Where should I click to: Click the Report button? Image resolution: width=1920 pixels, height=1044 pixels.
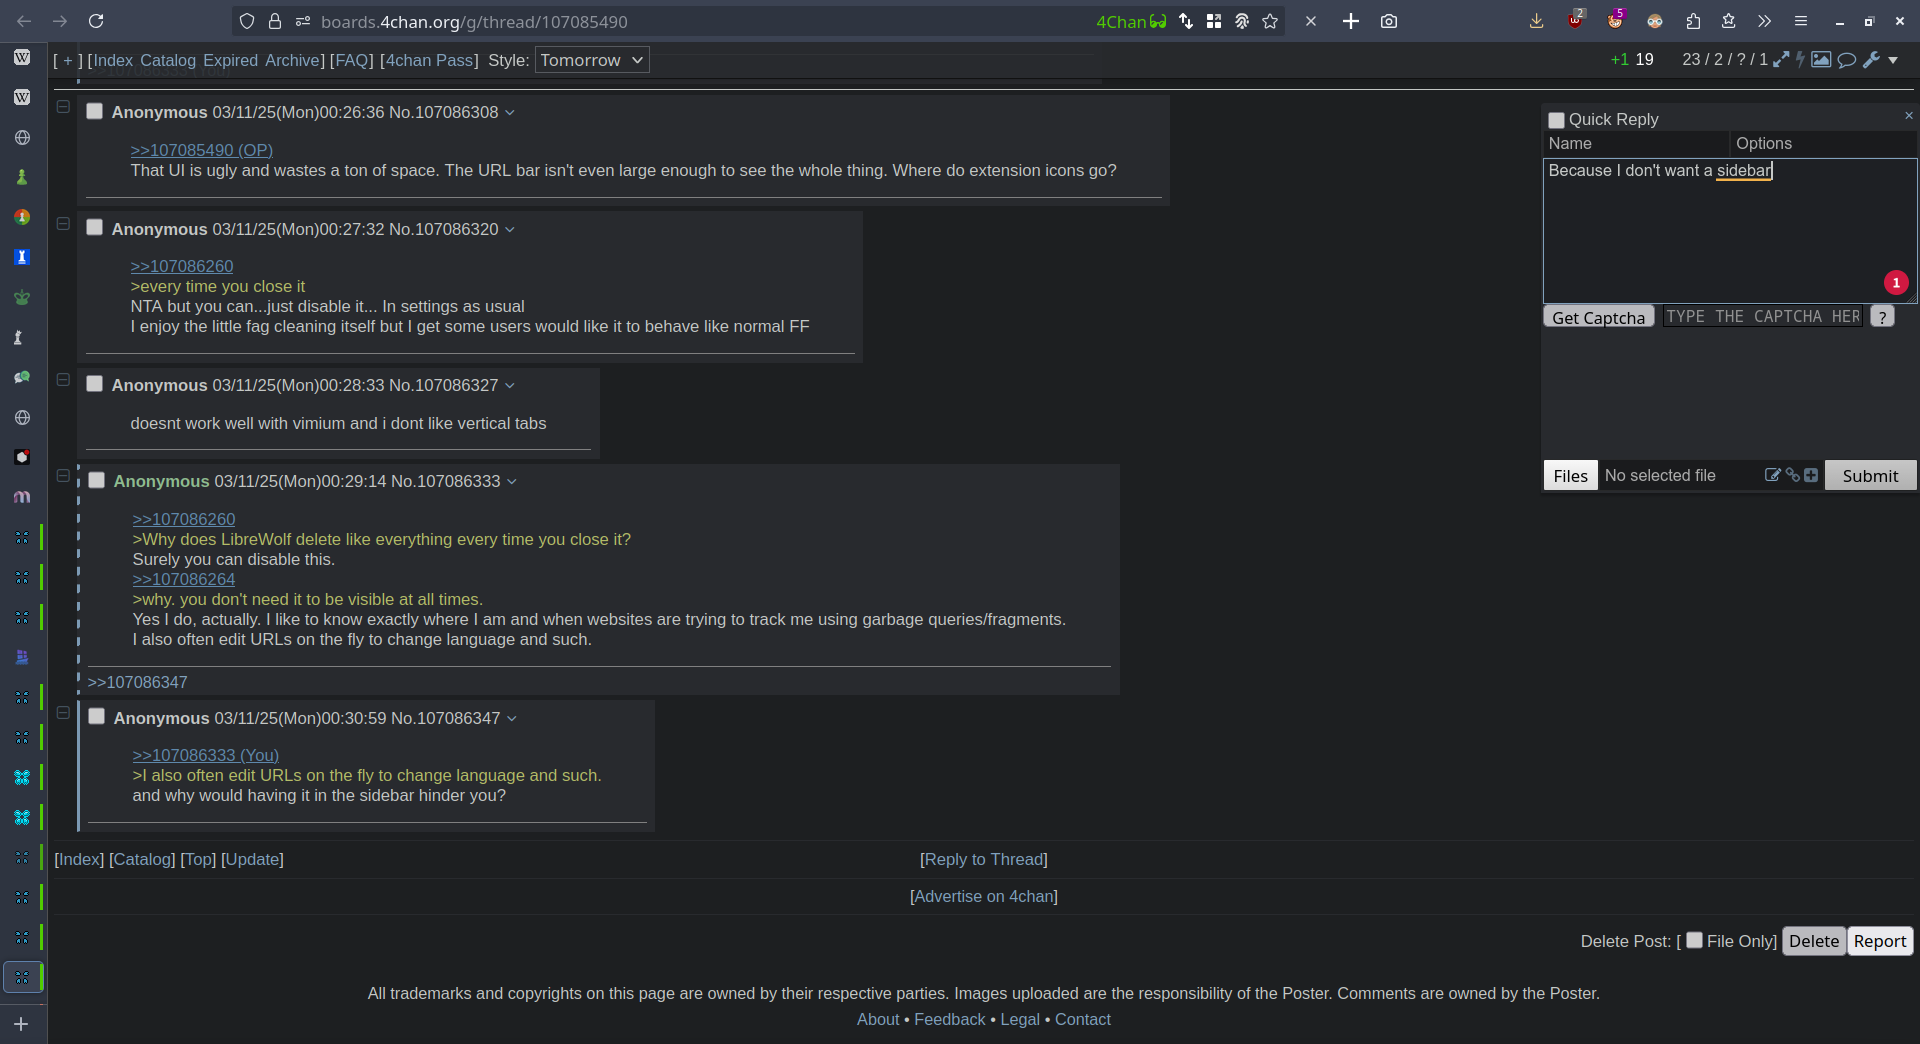tap(1880, 941)
